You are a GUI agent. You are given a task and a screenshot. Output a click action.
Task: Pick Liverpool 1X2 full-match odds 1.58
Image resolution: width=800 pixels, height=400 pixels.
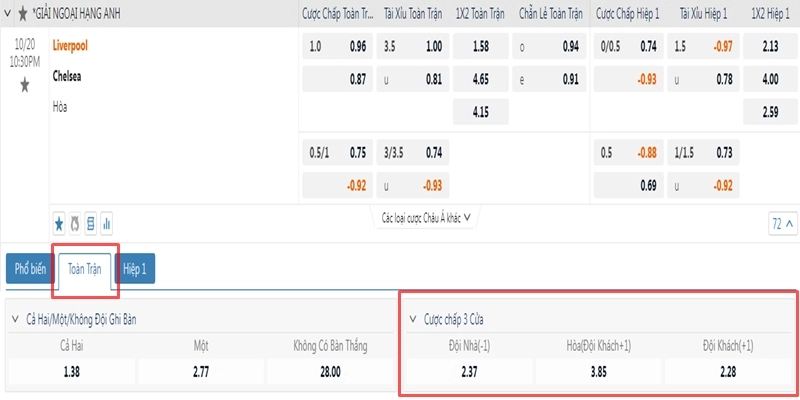(x=481, y=46)
